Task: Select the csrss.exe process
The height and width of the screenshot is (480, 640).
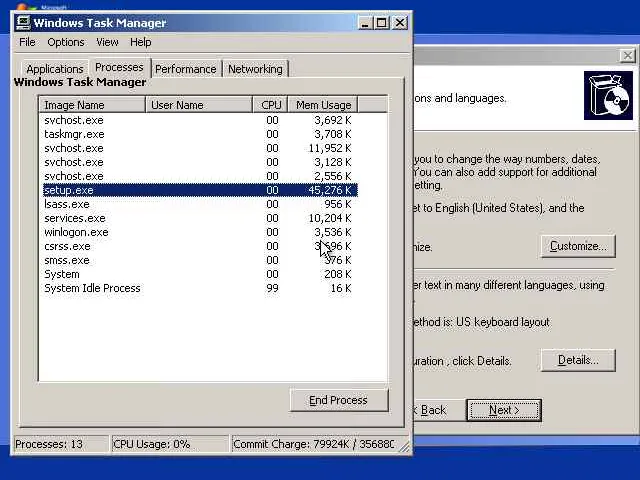Action: tap(200, 246)
